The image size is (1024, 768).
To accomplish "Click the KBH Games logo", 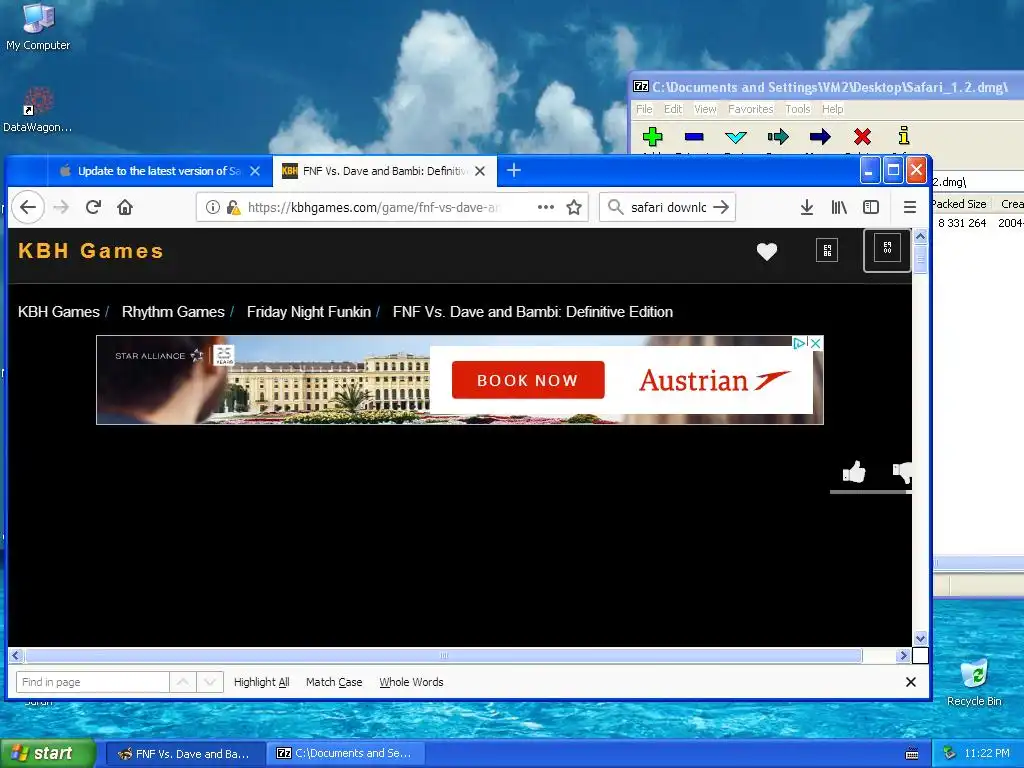I will pyautogui.click(x=91, y=251).
